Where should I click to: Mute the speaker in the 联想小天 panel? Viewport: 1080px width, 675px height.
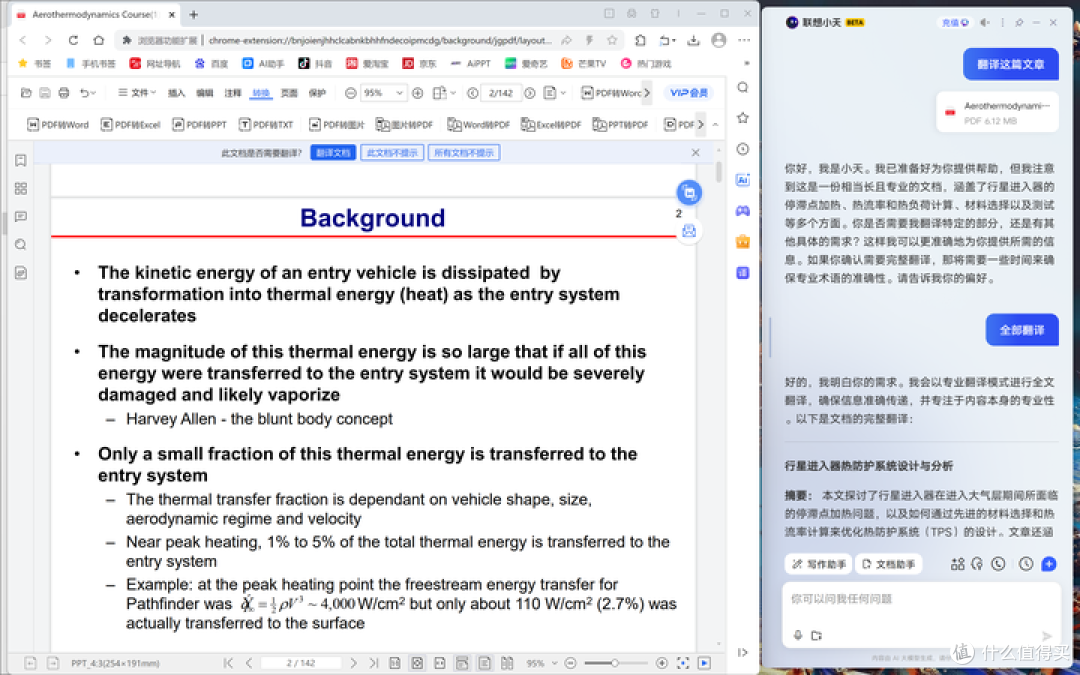point(985,23)
